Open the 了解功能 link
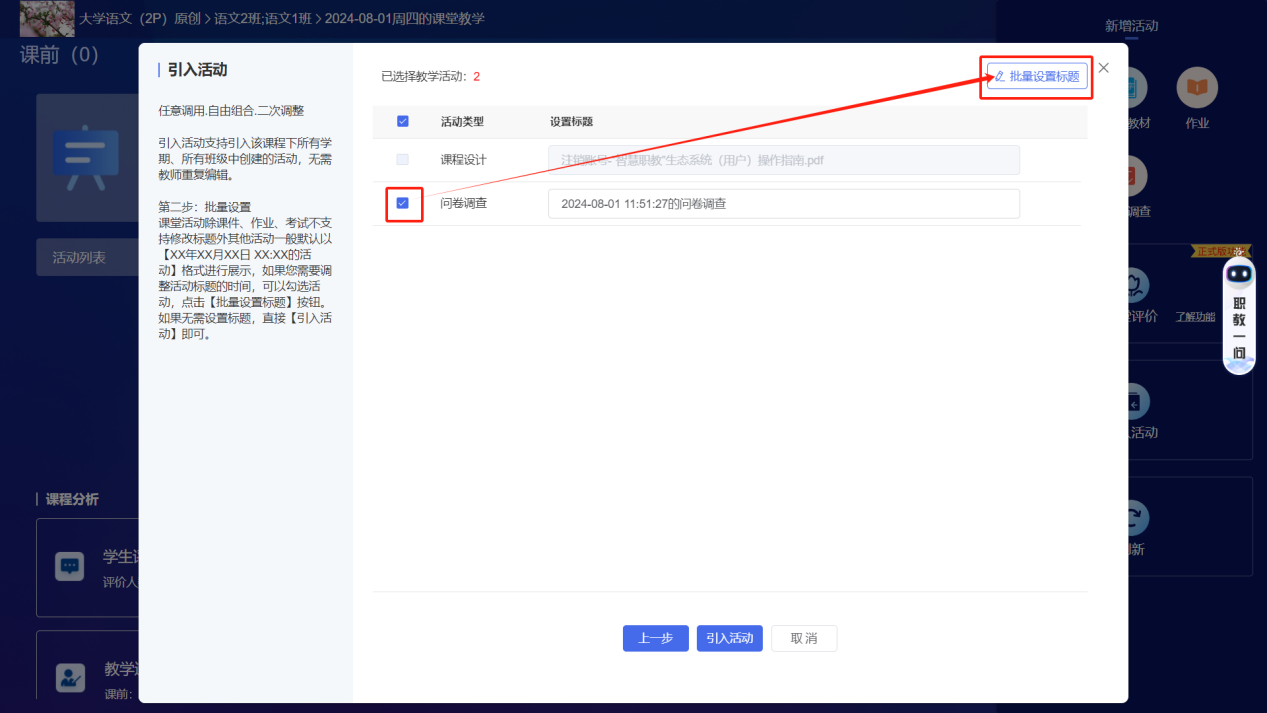Screen dimensions: 1267x713 coord(1195,317)
